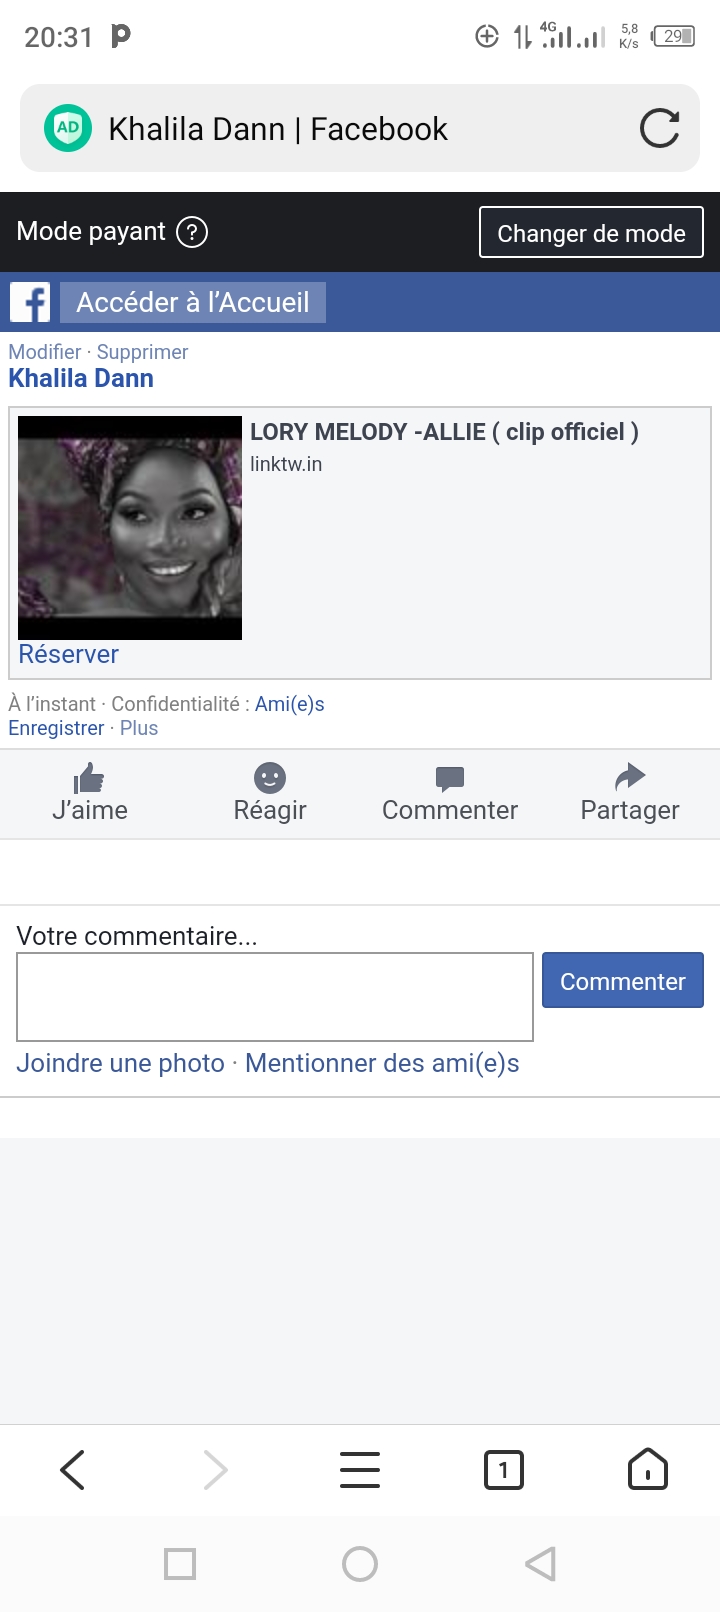Go back with browser back arrow
Image resolution: width=720 pixels, height=1612 pixels.
[72, 1470]
